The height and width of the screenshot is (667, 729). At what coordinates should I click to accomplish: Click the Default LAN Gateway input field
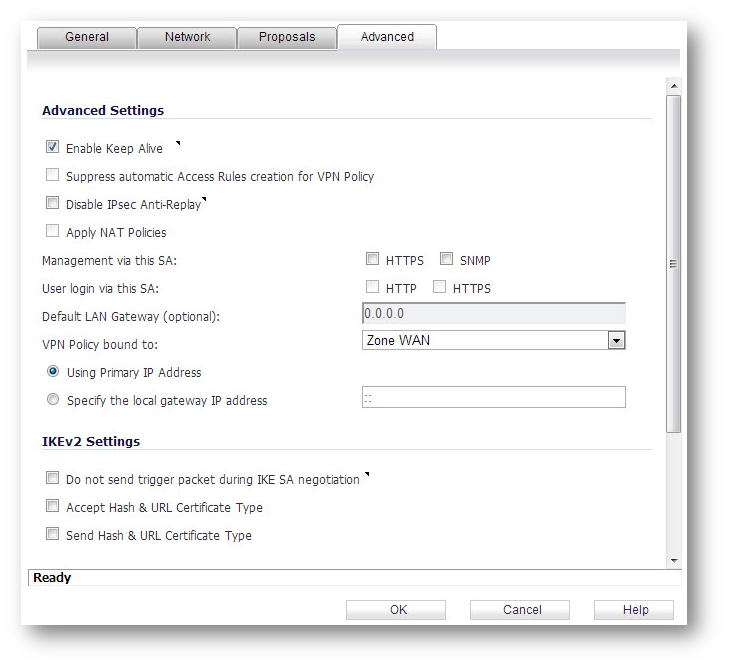pos(494,313)
